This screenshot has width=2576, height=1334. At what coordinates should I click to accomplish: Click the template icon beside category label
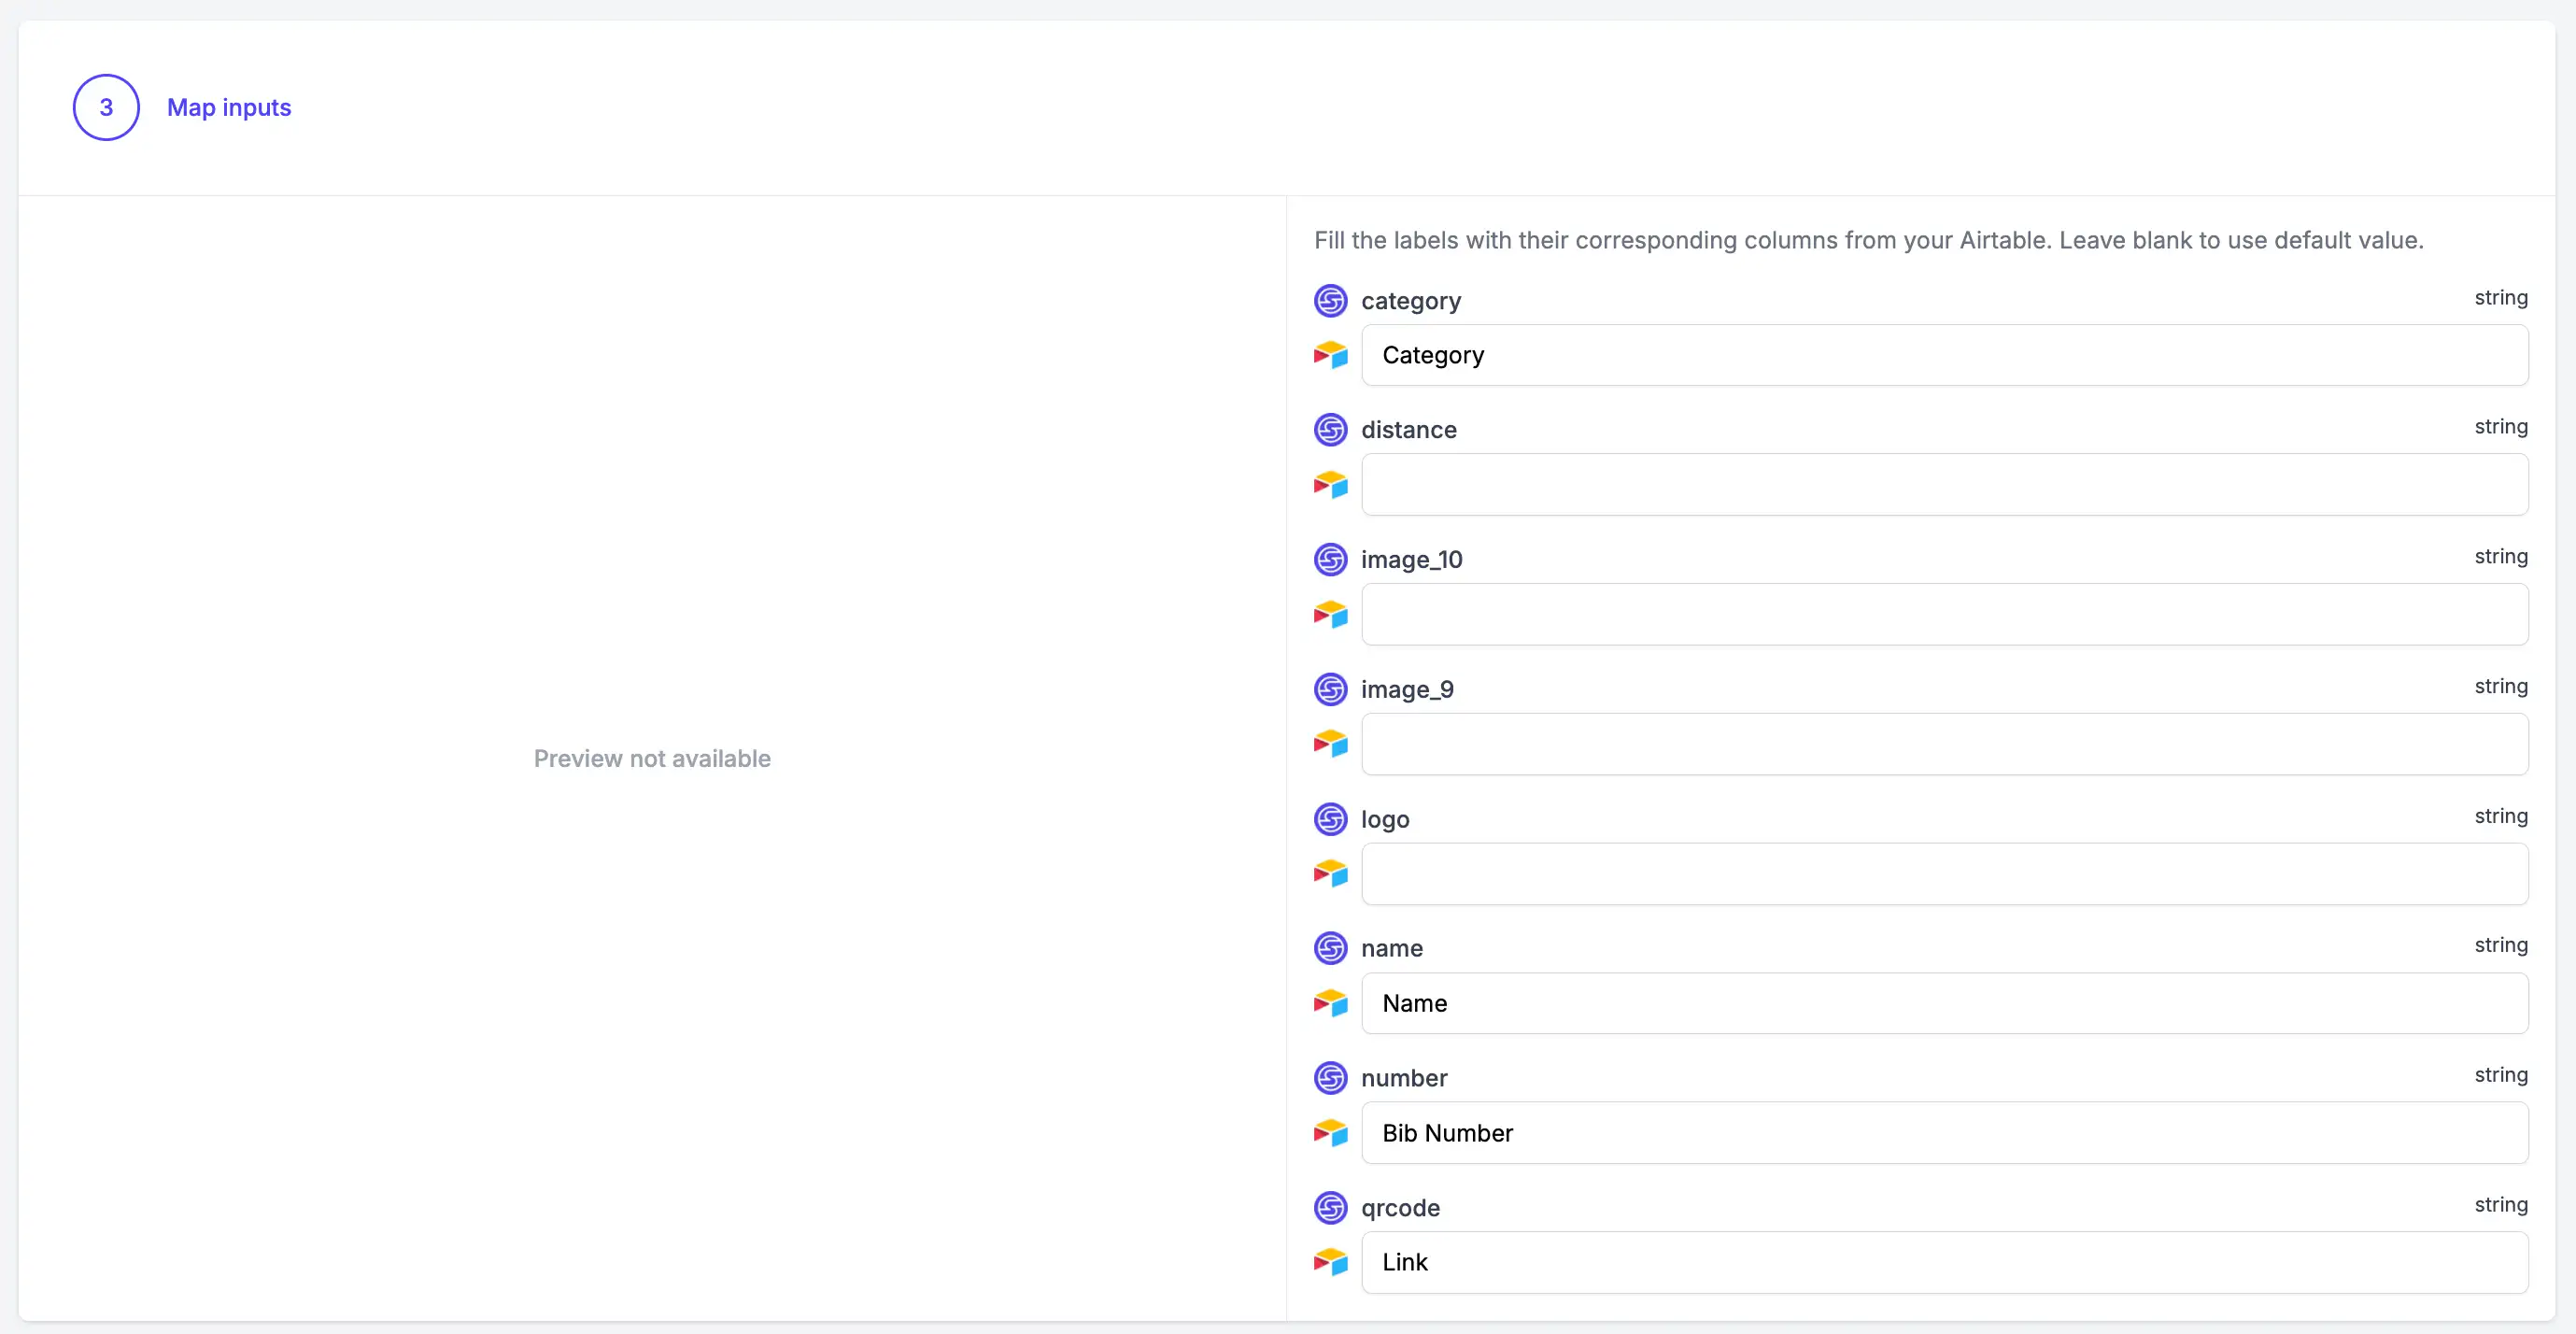coord(1330,300)
